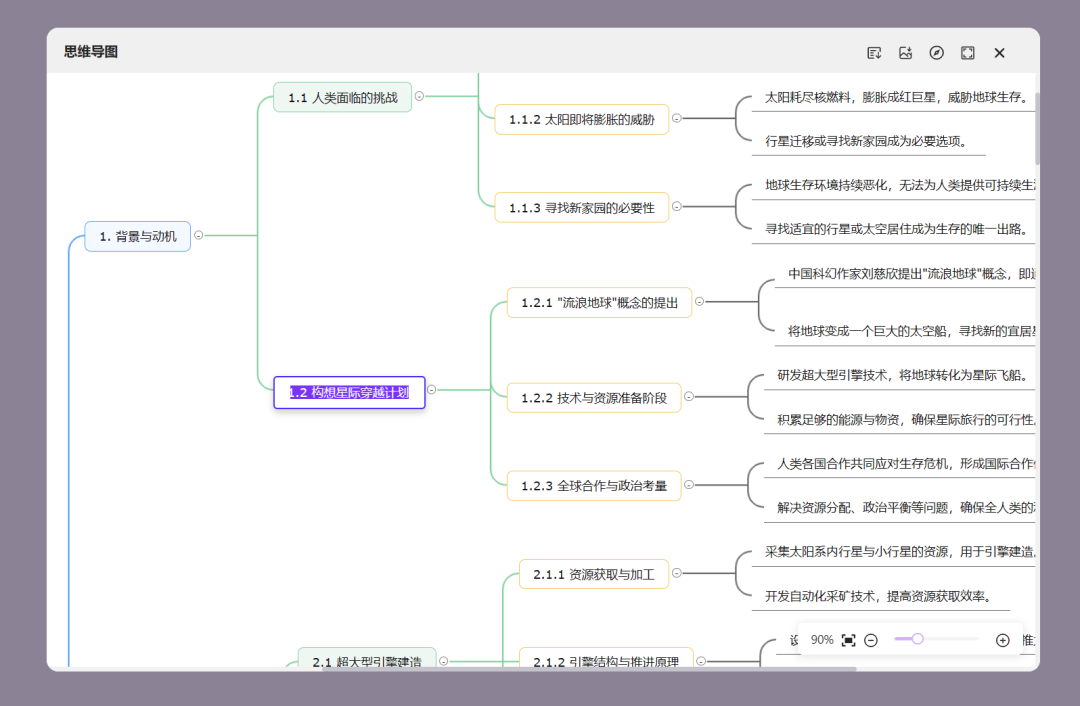Collapse 1.1.2 太阳即将膨胀的威胁 children
Screen dimensions: 1080x706
(677, 119)
